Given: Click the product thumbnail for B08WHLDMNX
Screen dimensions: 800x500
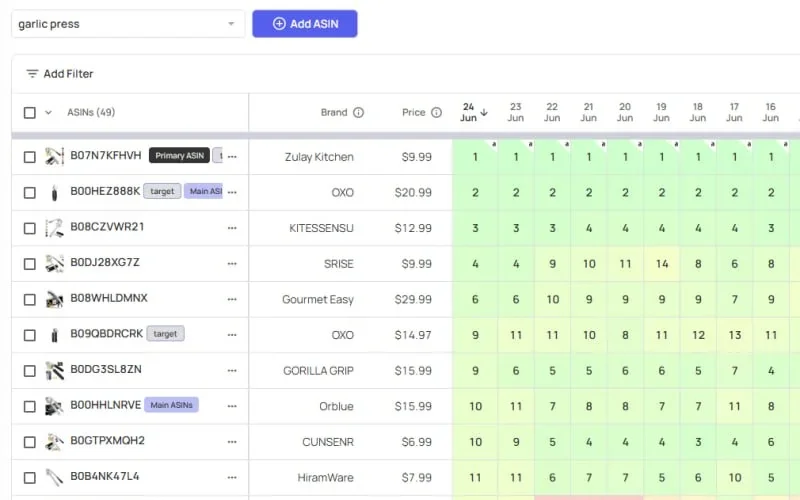Looking at the screenshot, I should 54,299.
